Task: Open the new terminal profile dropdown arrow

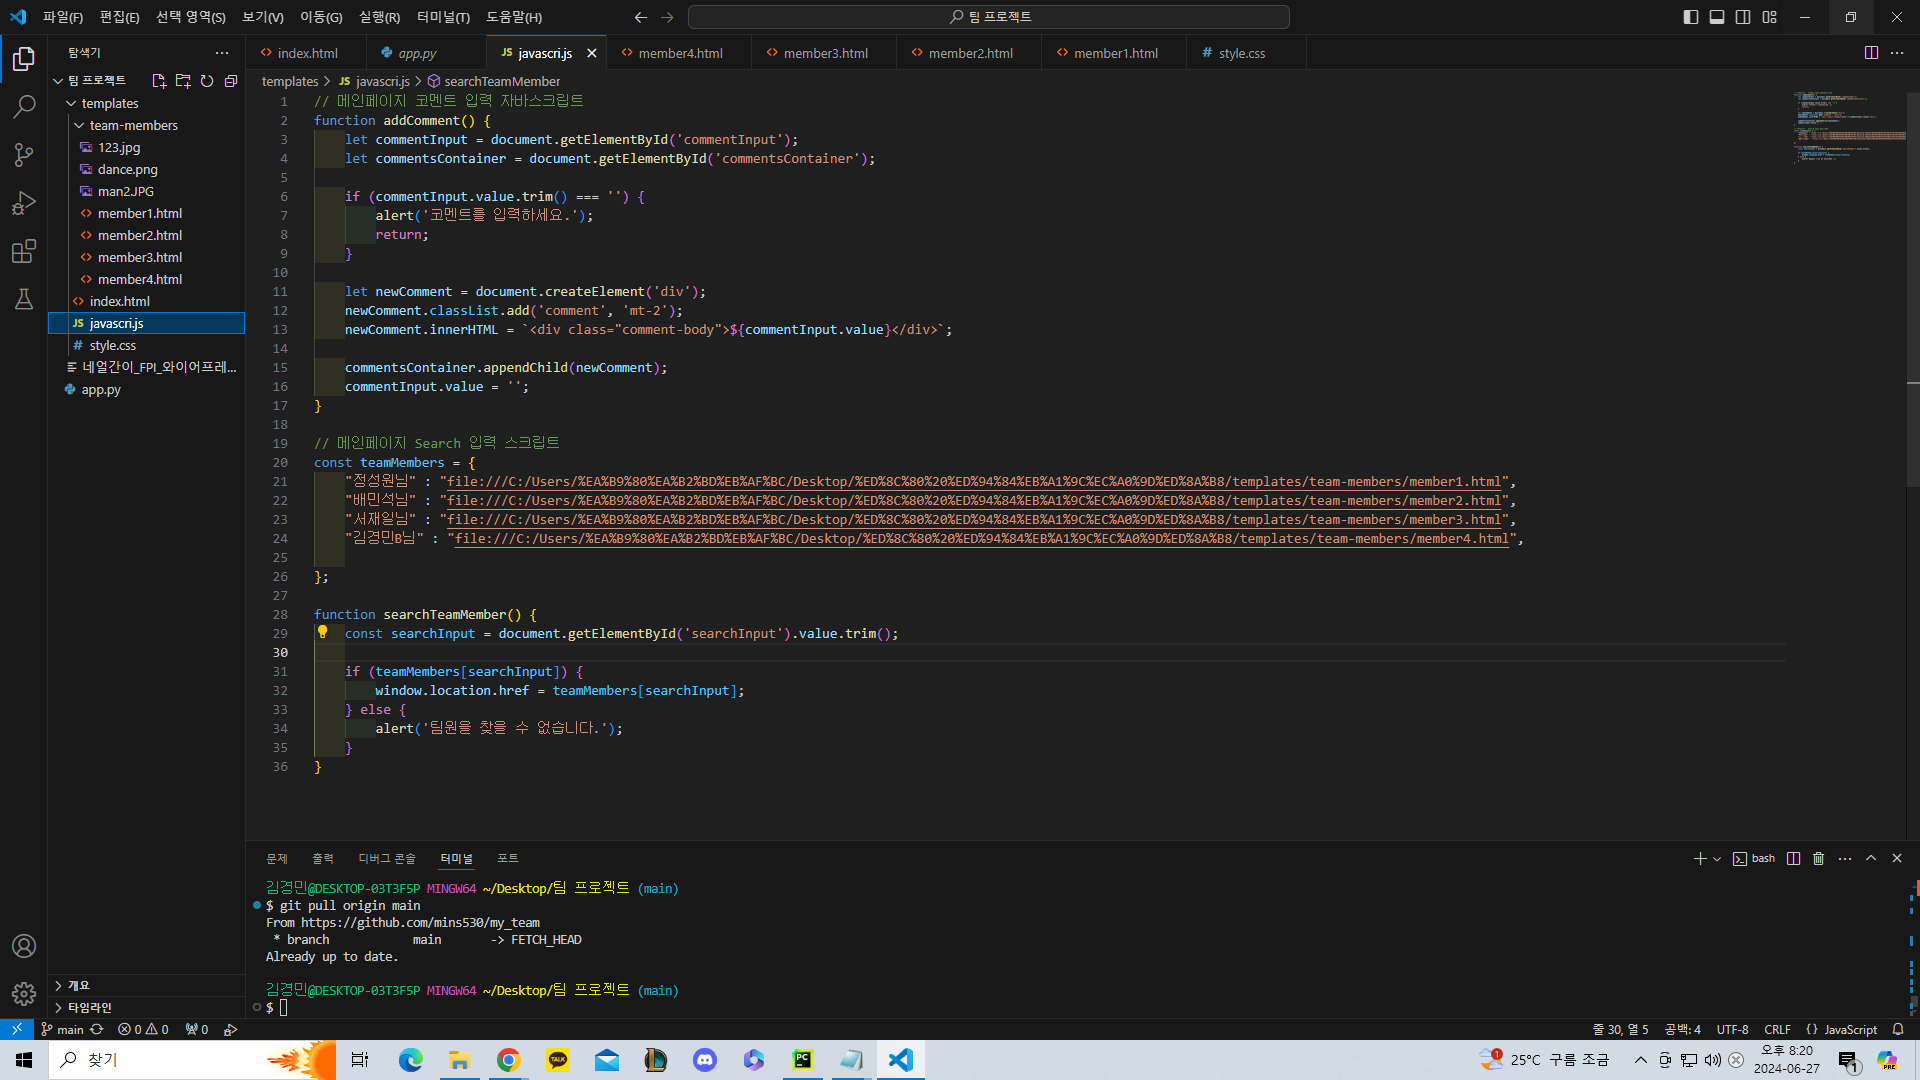Action: click(1717, 859)
